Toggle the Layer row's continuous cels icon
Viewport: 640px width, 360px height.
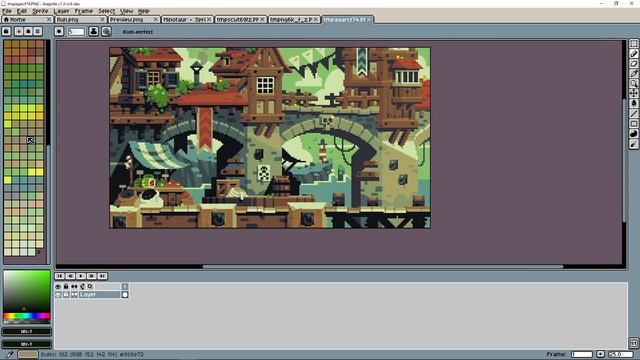74,295
